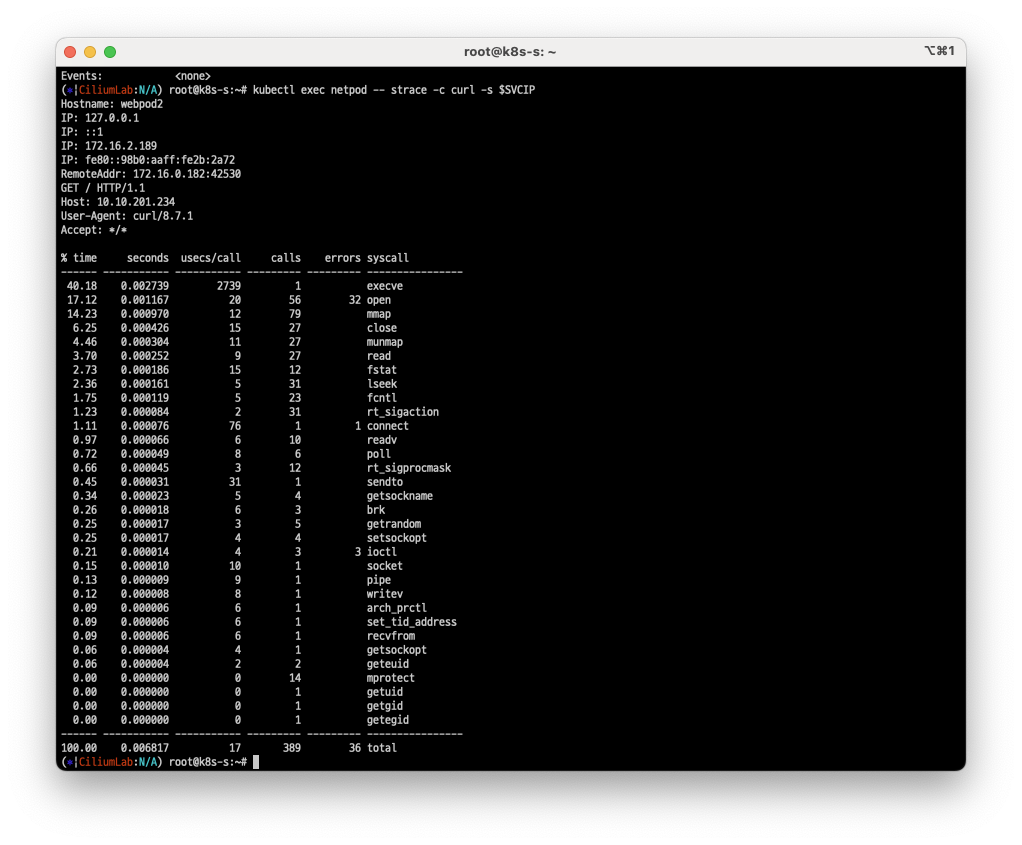Screen dimensions: 1022x845
Task: Click the arch_prctl syscall name
Action: pyautogui.click(x=397, y=608)
